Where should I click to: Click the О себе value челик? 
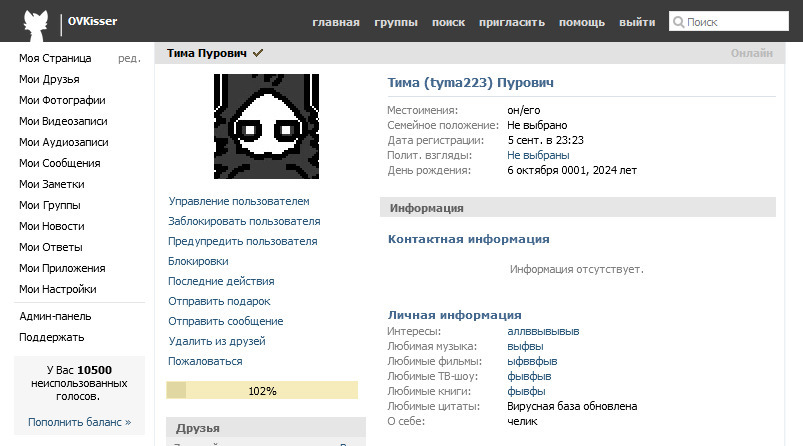click(522, 421)
